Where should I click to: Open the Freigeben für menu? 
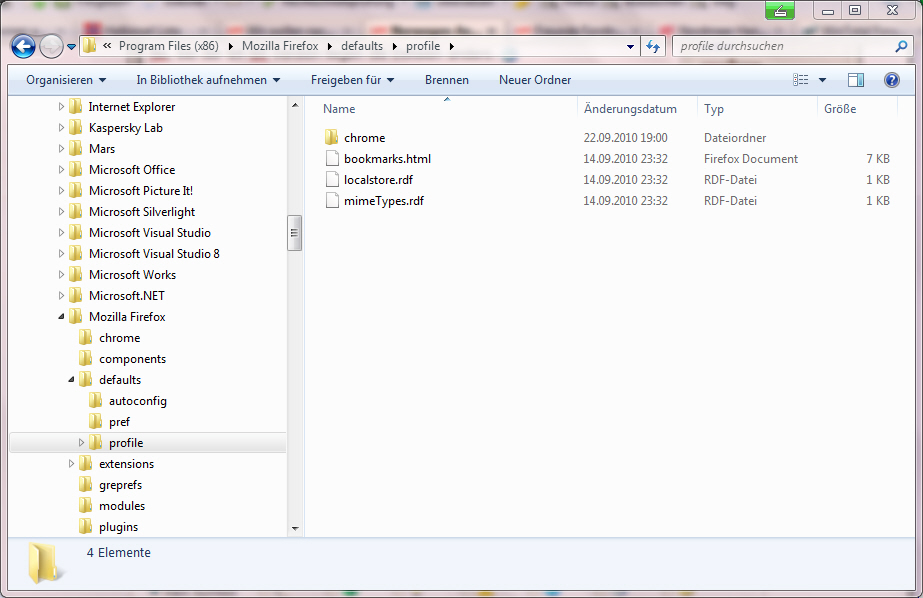[352, 80]
